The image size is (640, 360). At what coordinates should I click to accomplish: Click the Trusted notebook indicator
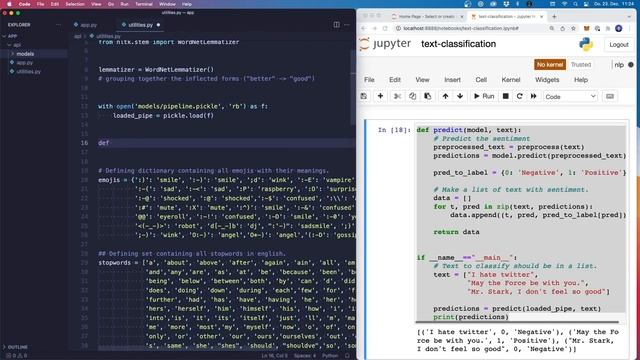[581, 64]
